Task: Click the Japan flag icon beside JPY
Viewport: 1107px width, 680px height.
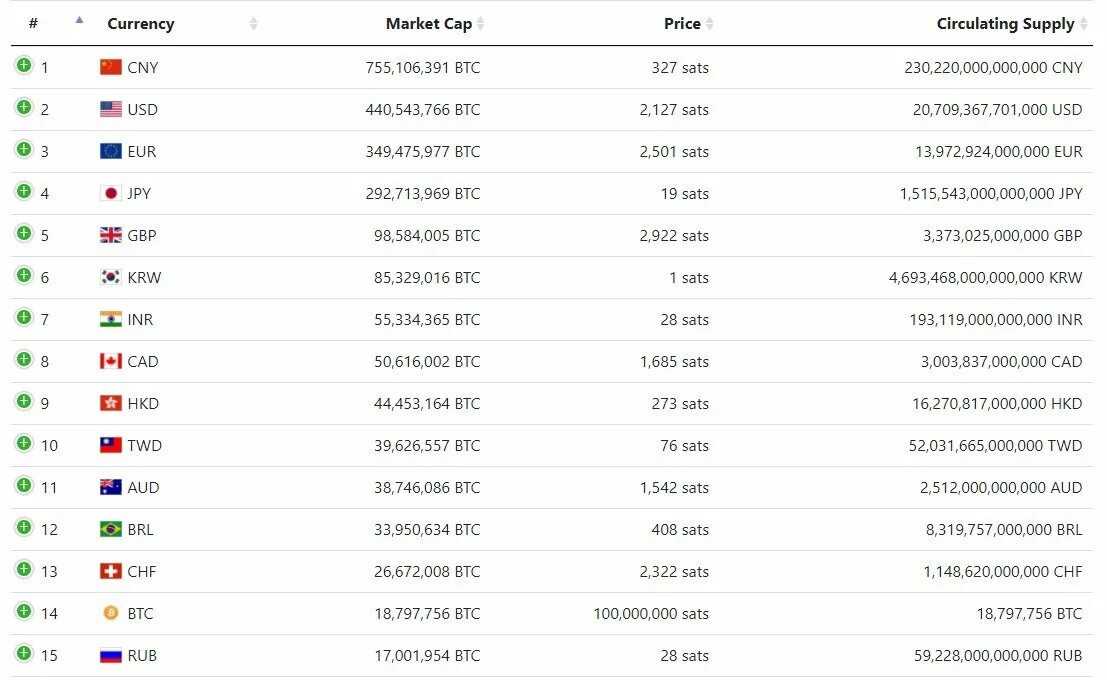Action: [x=110, y=193]
